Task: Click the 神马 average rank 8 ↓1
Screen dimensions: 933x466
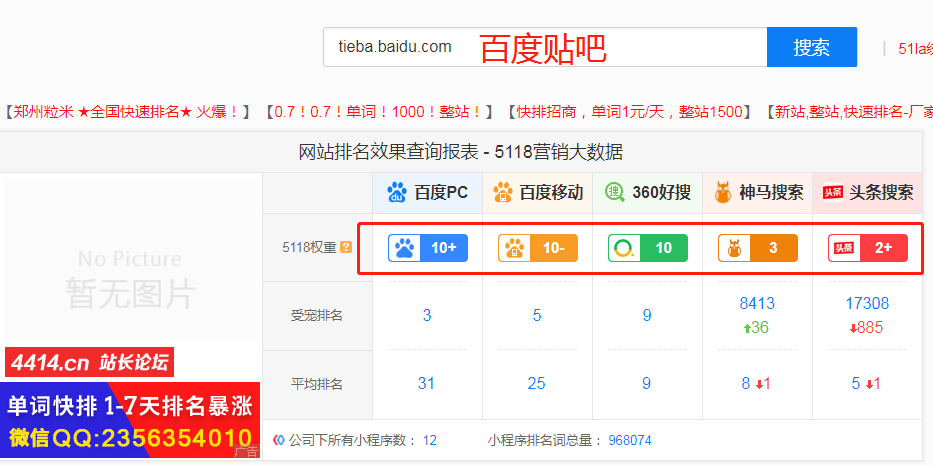Action: 756,384
